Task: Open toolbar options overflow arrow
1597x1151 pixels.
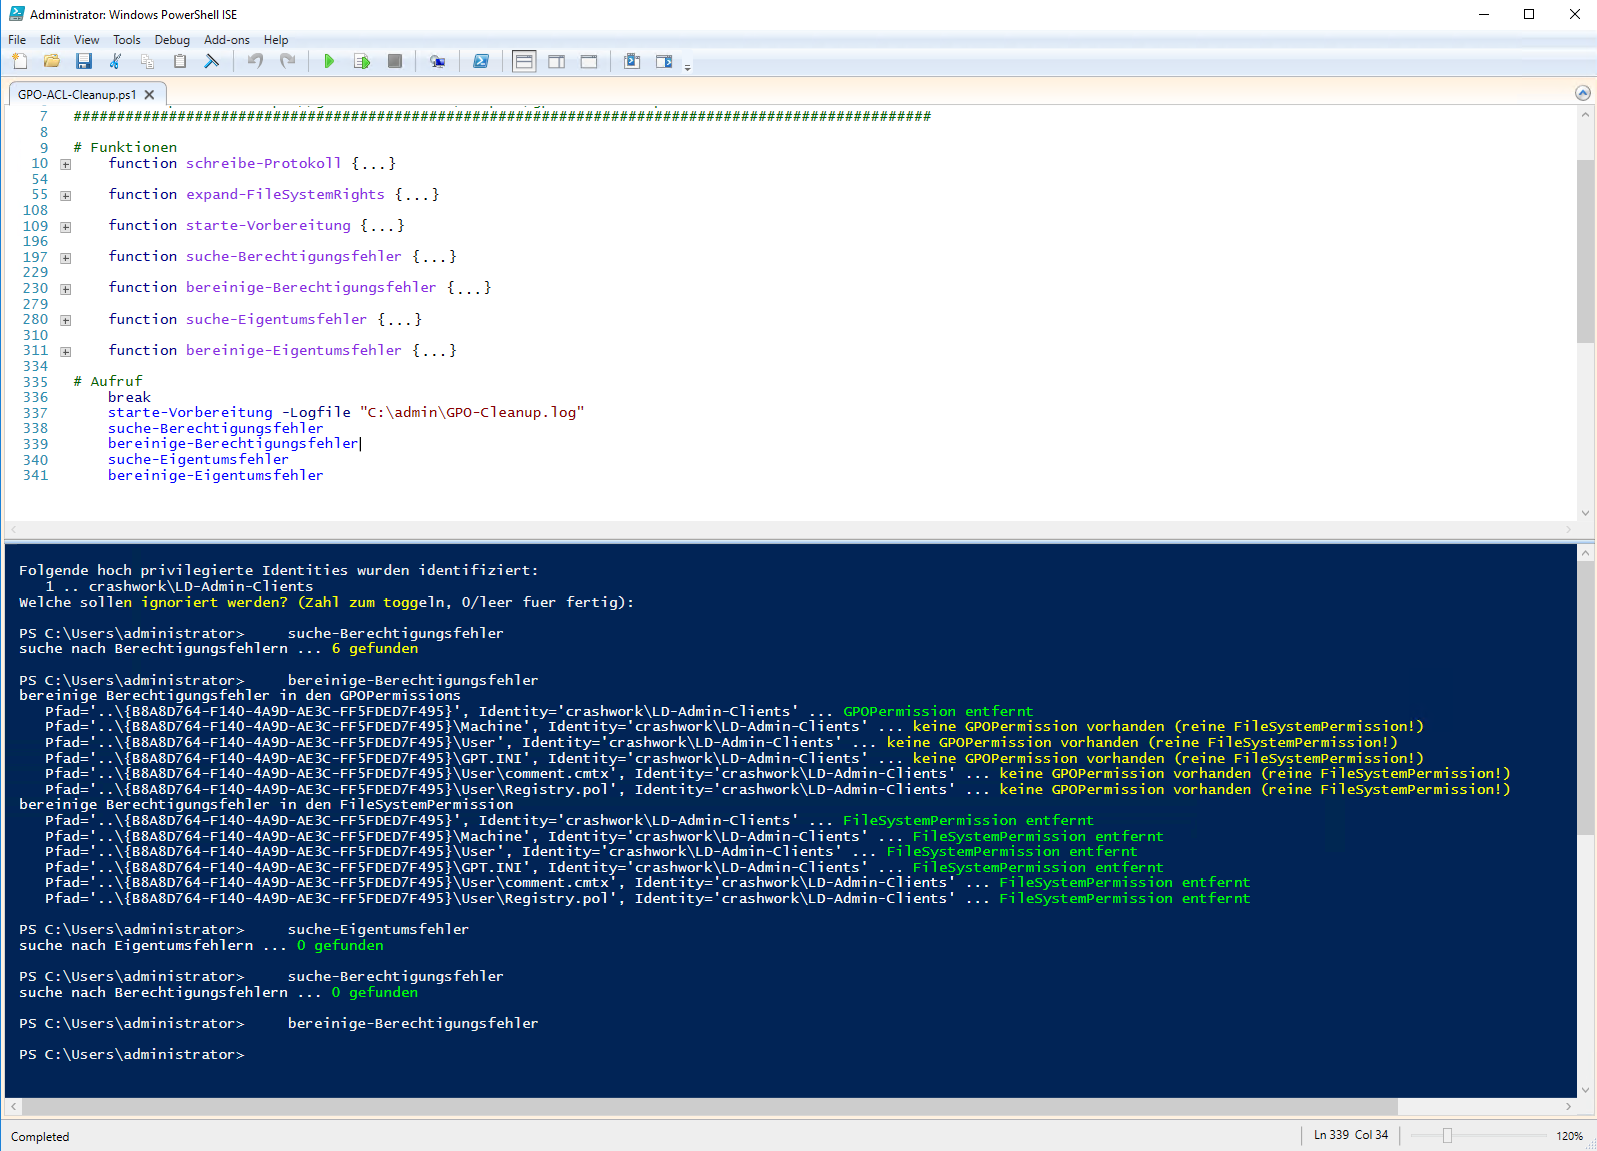Action: click(x=687, y=67)
